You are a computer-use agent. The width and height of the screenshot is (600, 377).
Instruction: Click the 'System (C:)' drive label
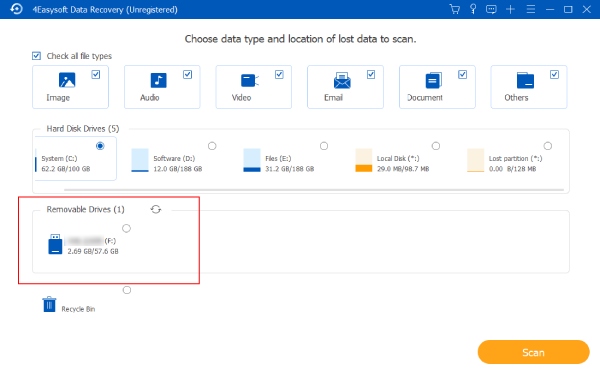coord(59,158)
